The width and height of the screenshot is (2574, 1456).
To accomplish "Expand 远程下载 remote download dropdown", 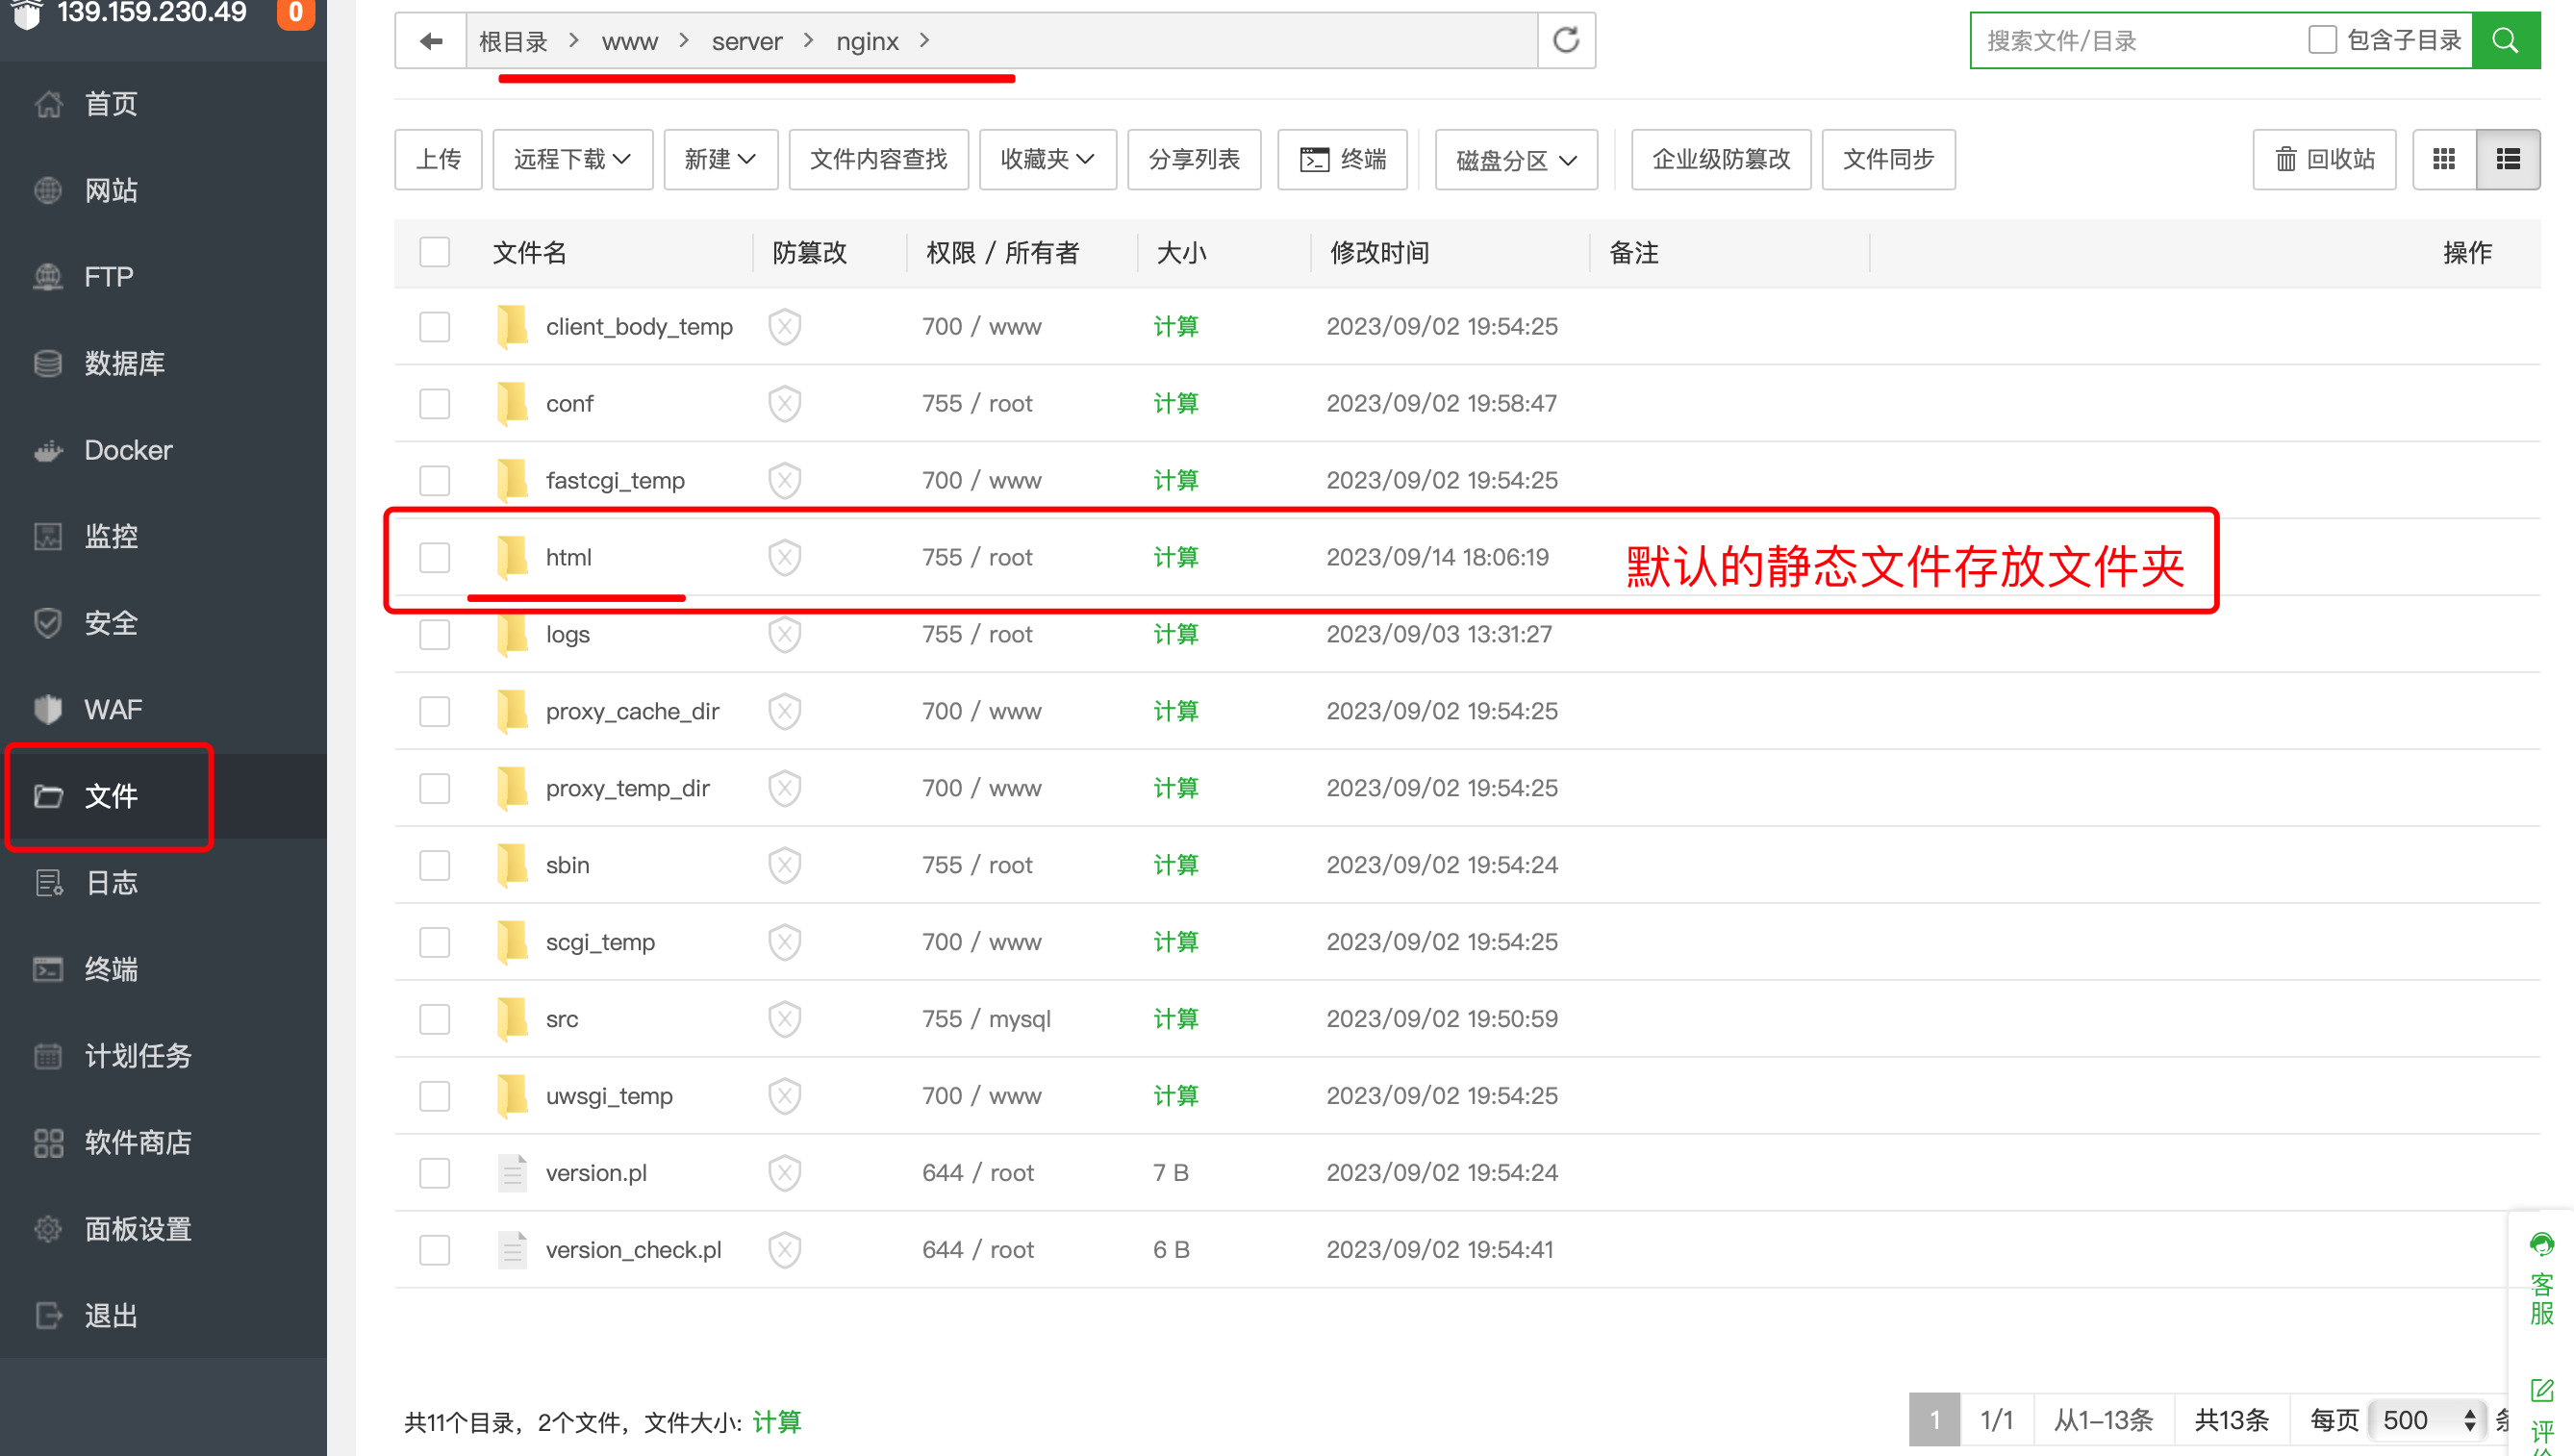I will click(x=573, y=159).
